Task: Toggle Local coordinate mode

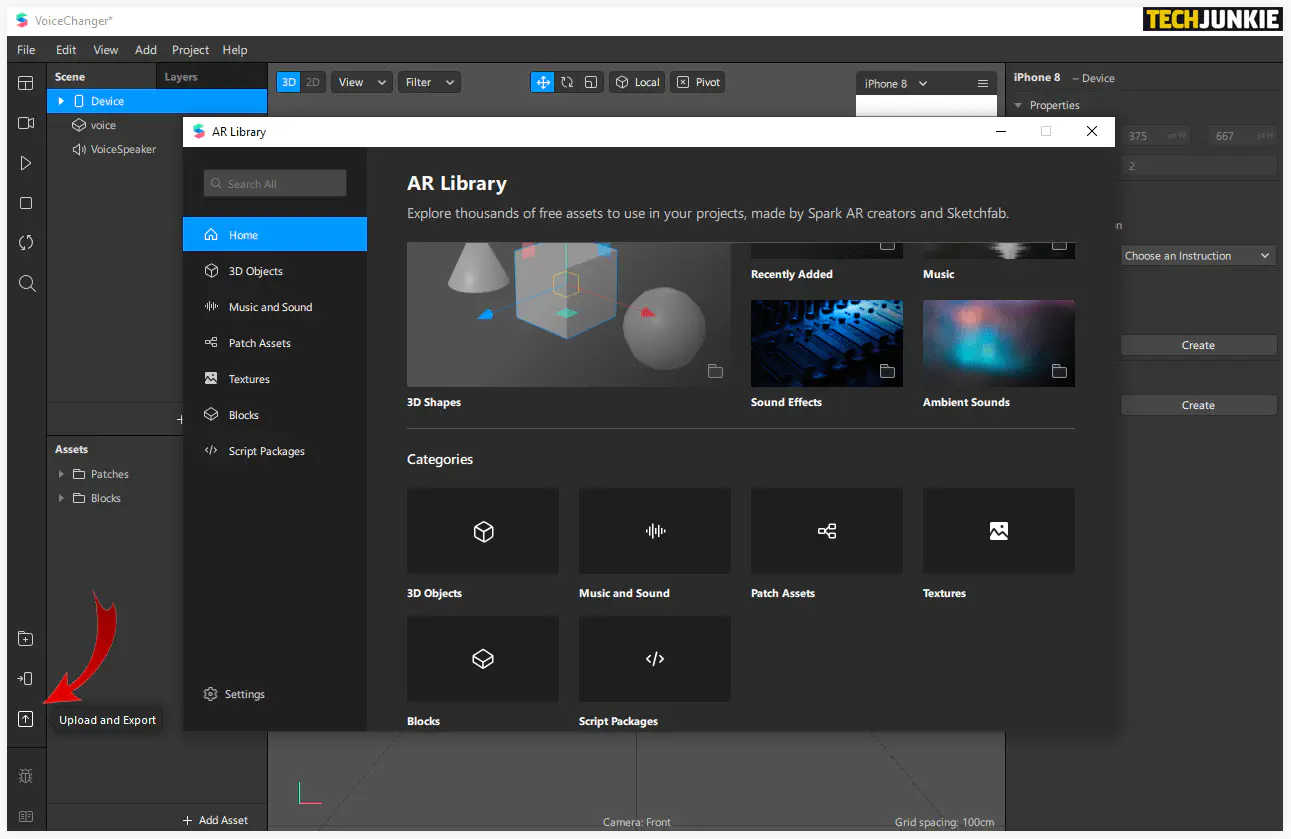Action: point(637,82)
